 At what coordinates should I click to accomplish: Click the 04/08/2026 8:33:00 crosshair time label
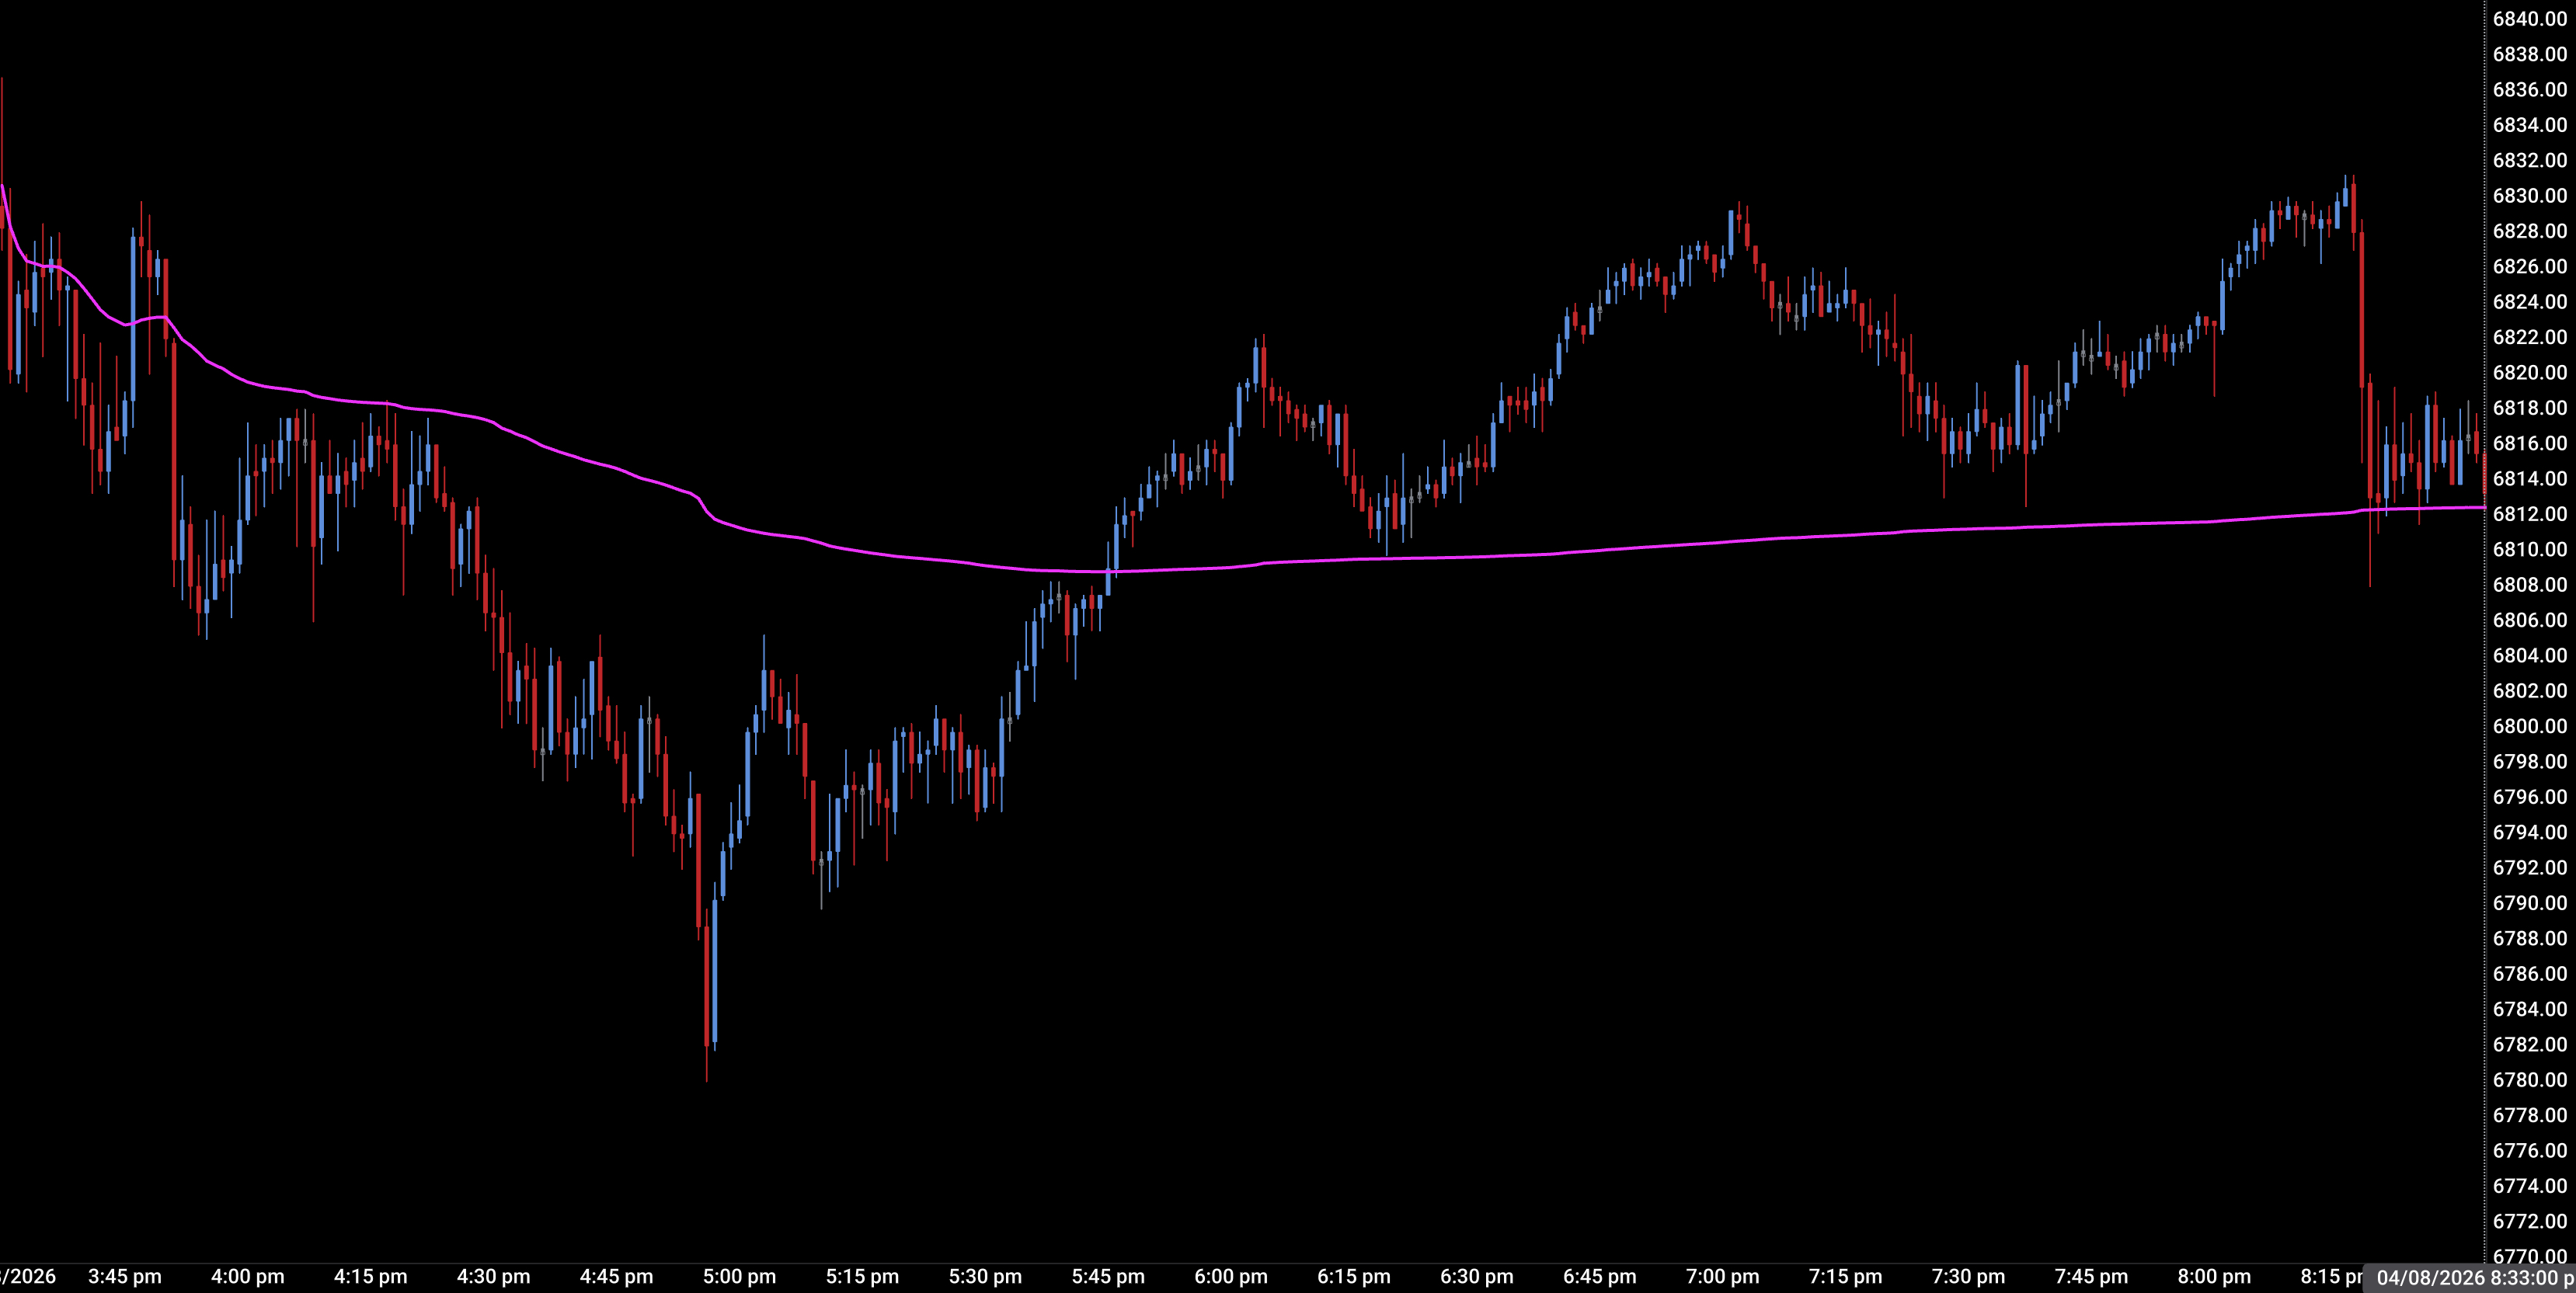click(2470, 1278)
